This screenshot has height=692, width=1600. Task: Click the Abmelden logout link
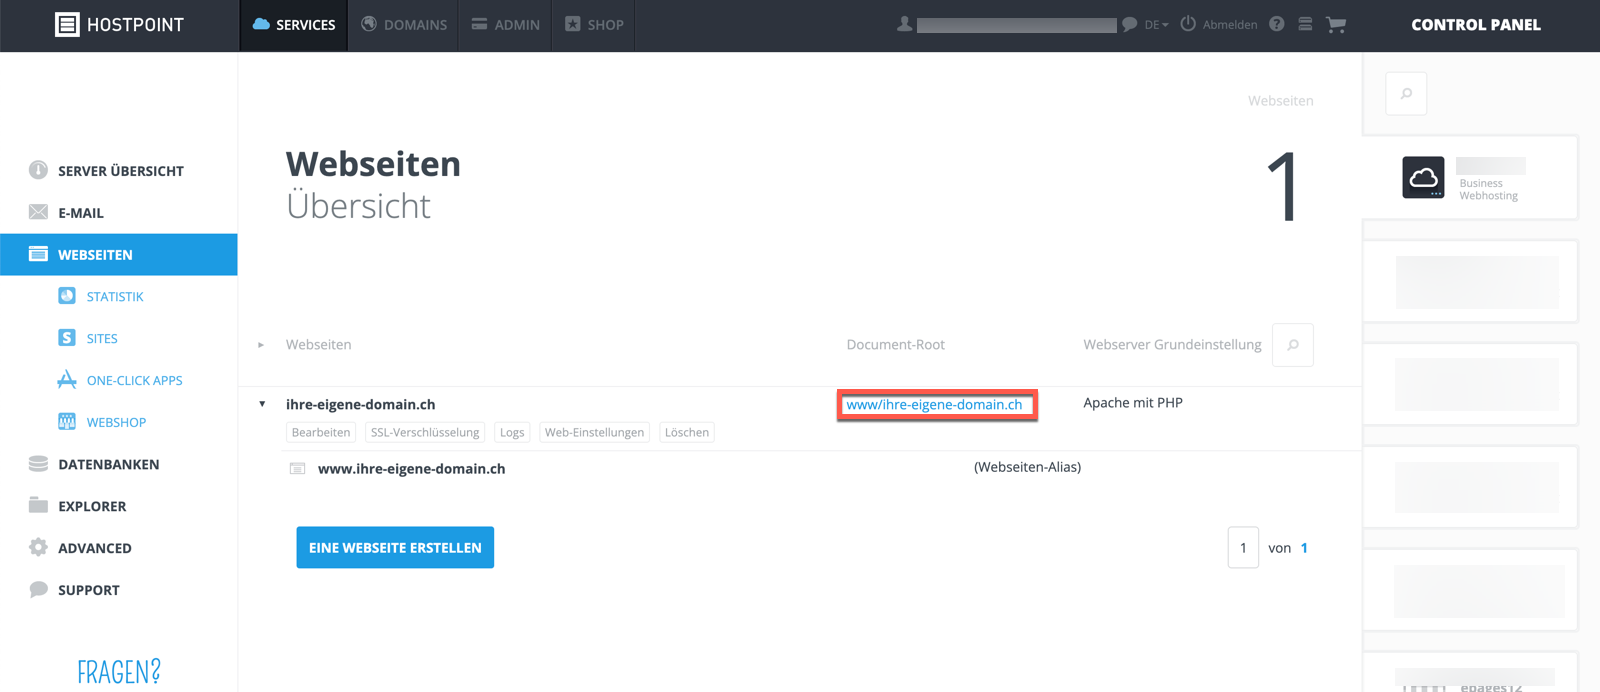tap(1230, 25)
